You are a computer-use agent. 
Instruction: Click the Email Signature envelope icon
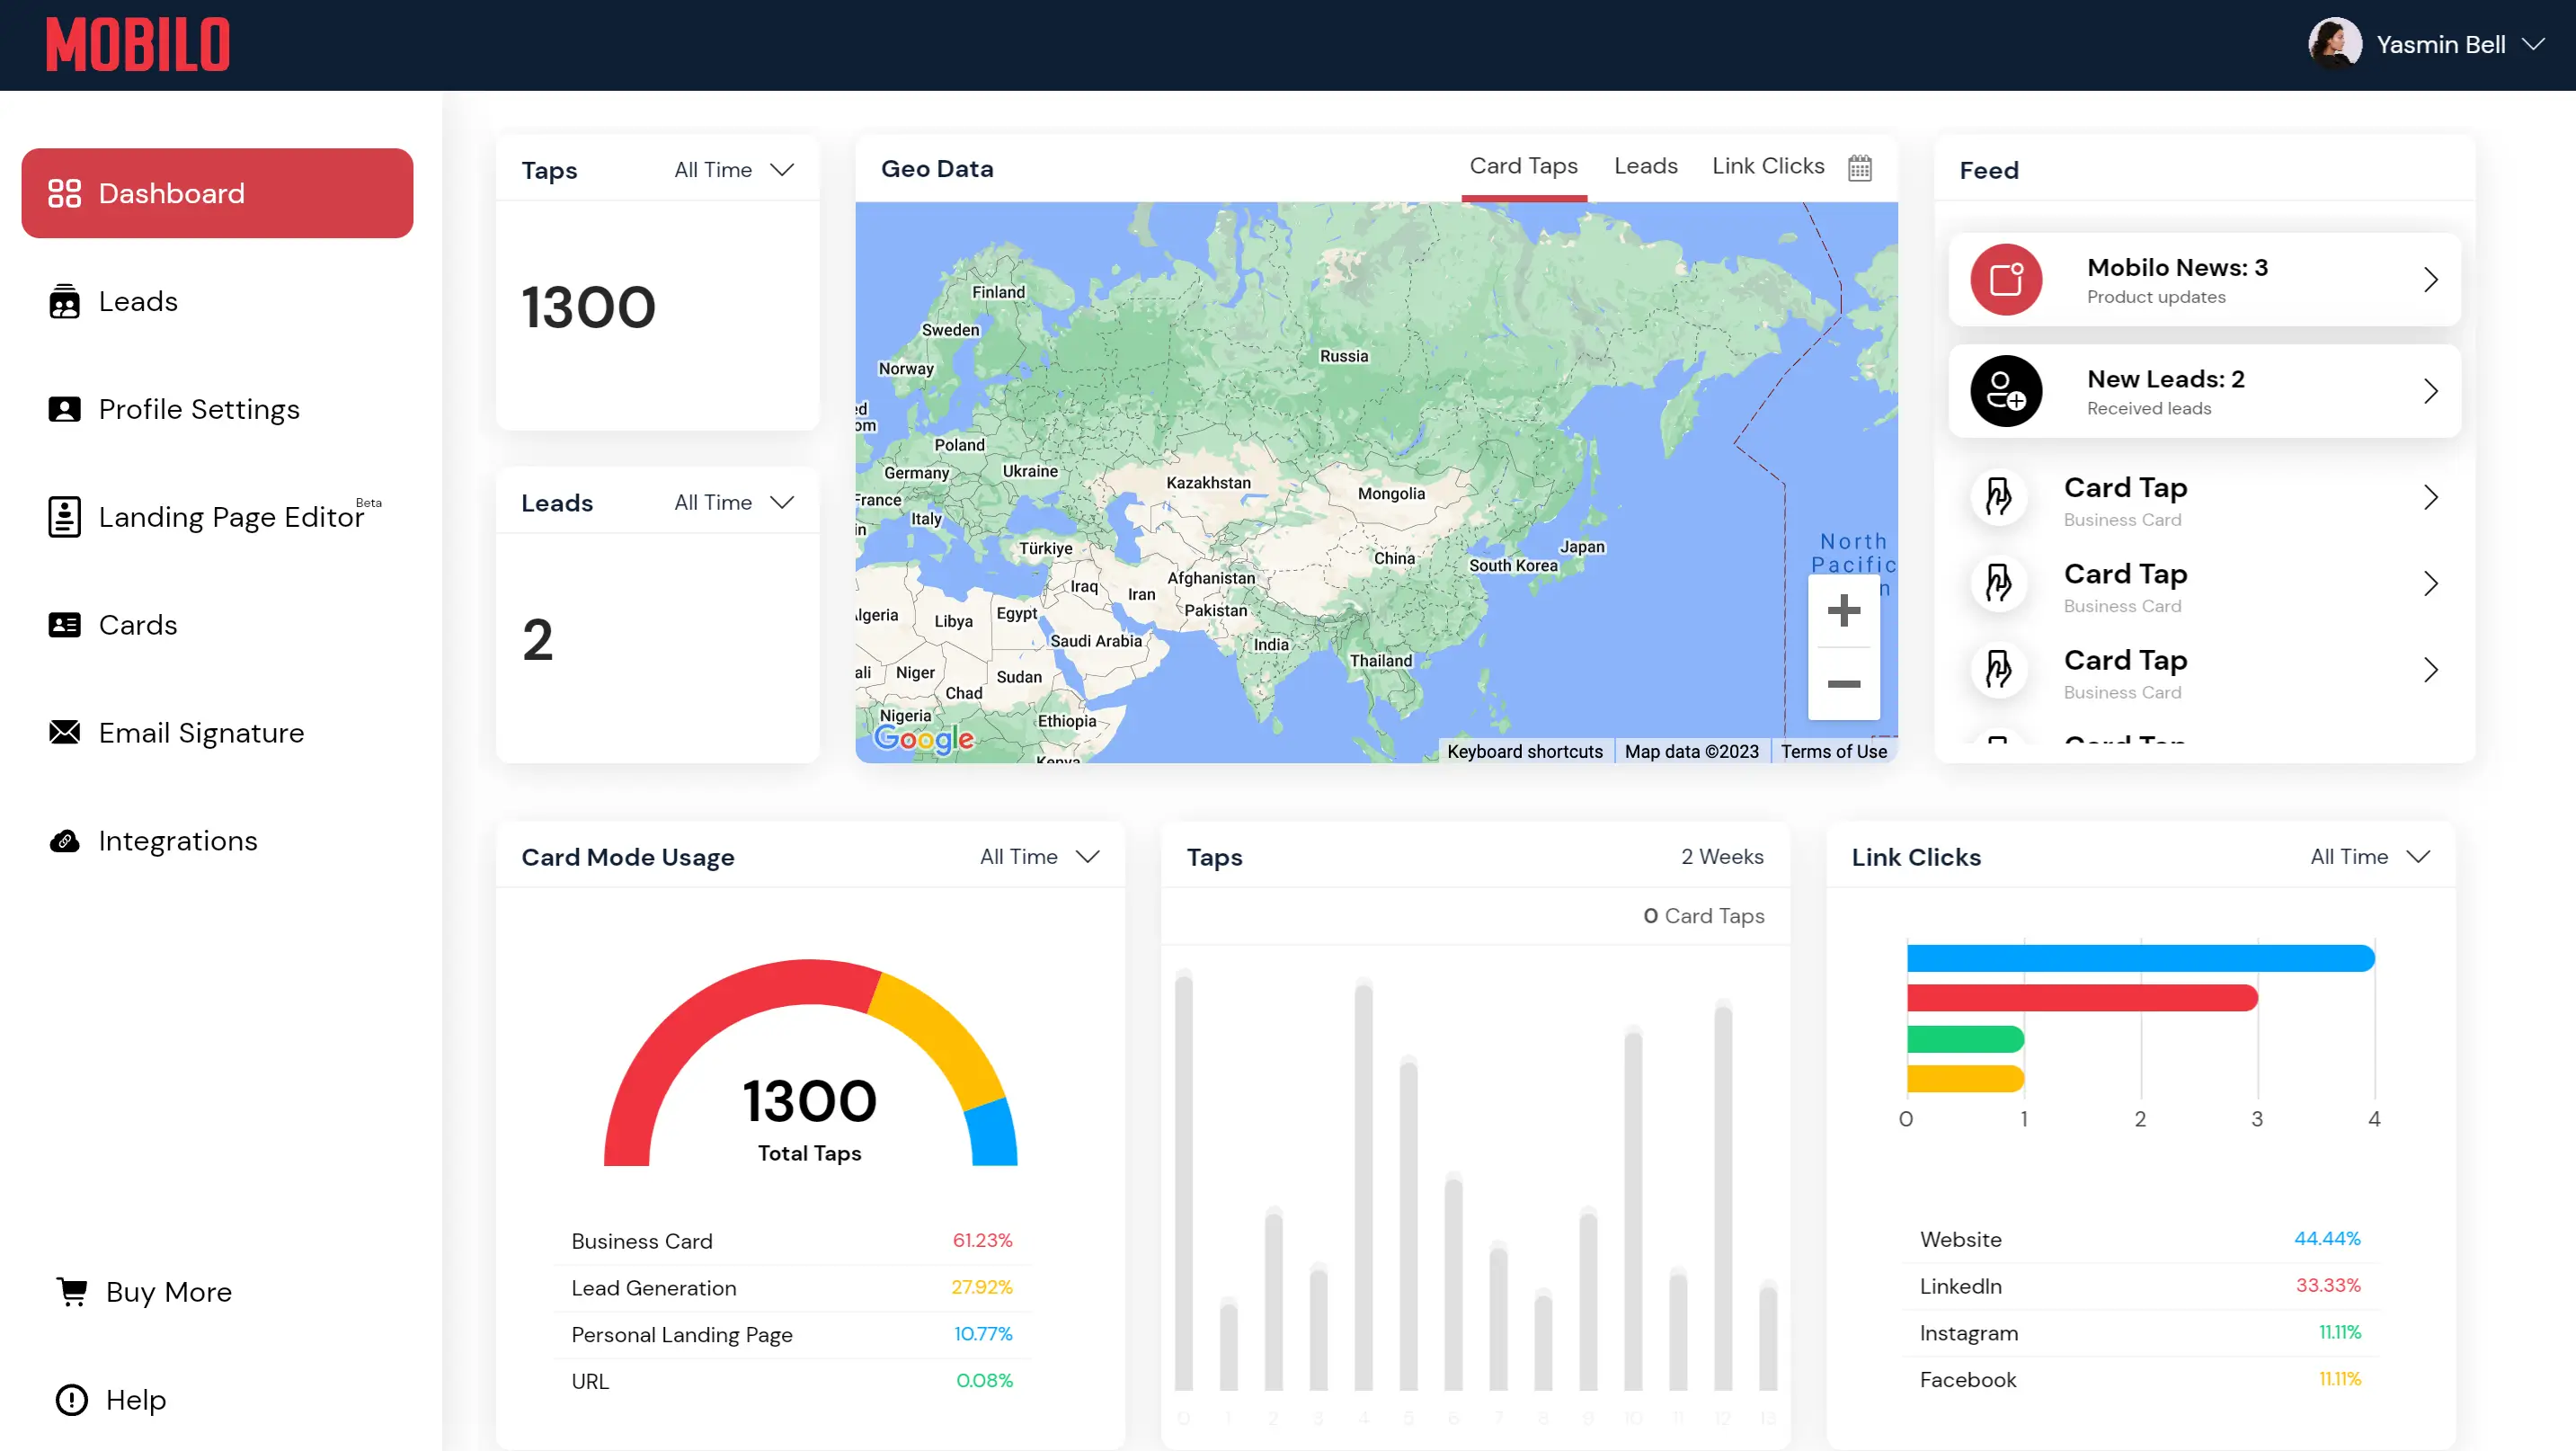[x=64, y=733]
